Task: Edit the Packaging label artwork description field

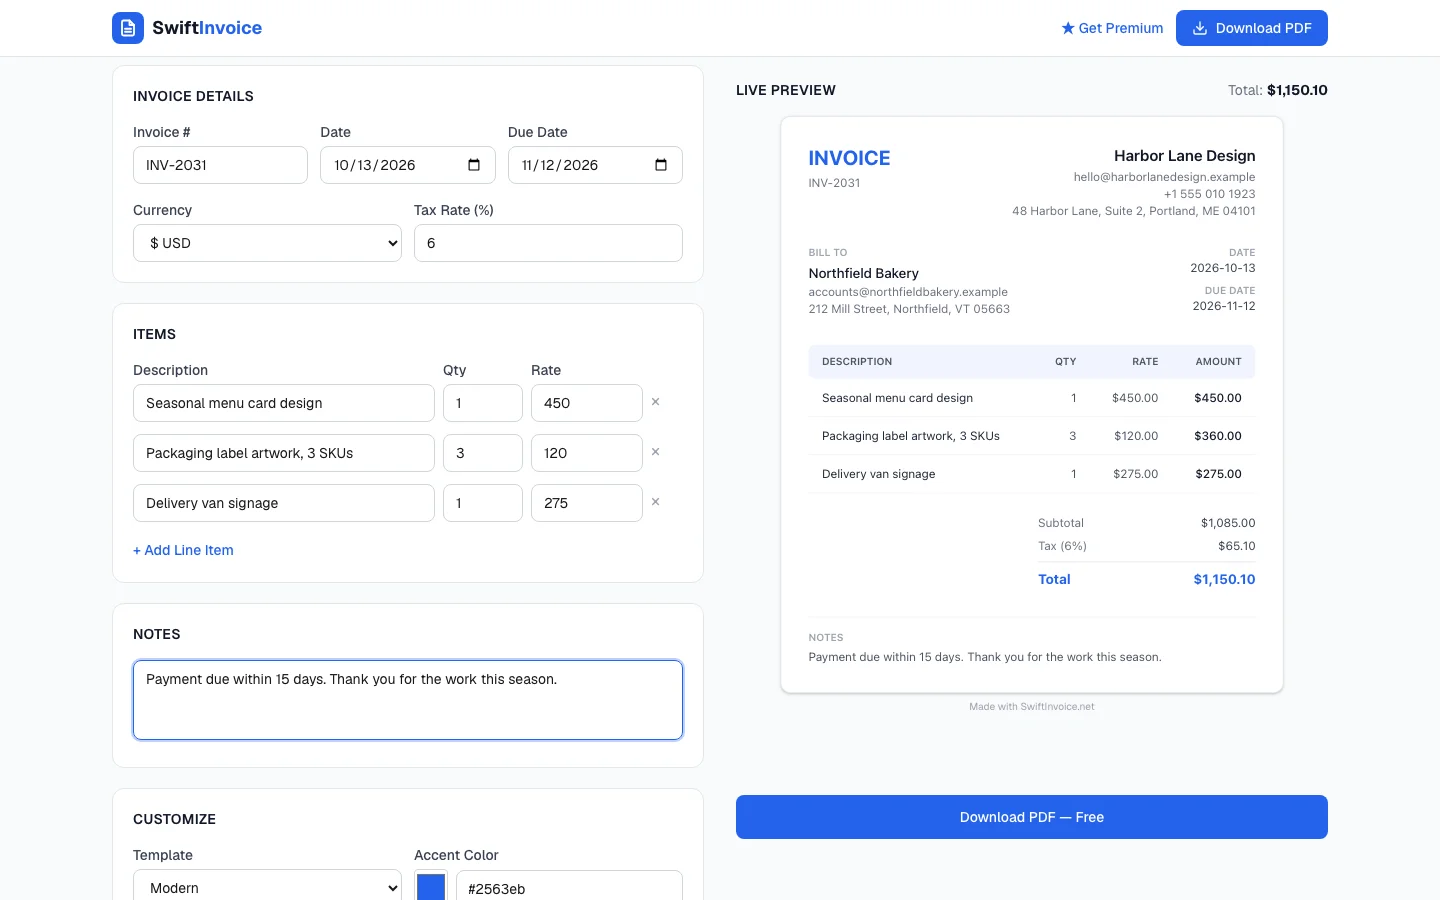Action: [x=284, y=453]
